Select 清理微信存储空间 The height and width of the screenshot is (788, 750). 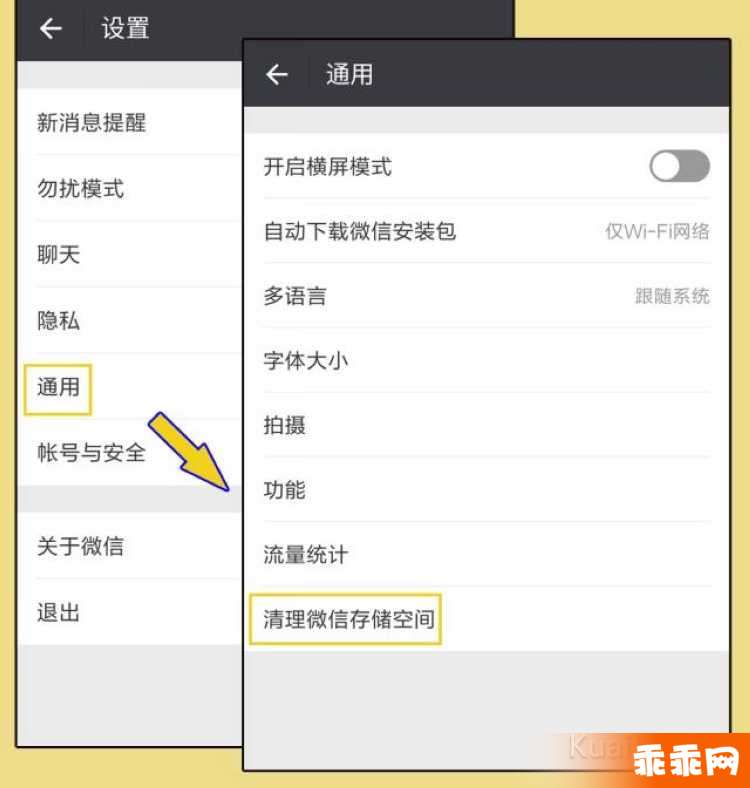tap(487, 619)
